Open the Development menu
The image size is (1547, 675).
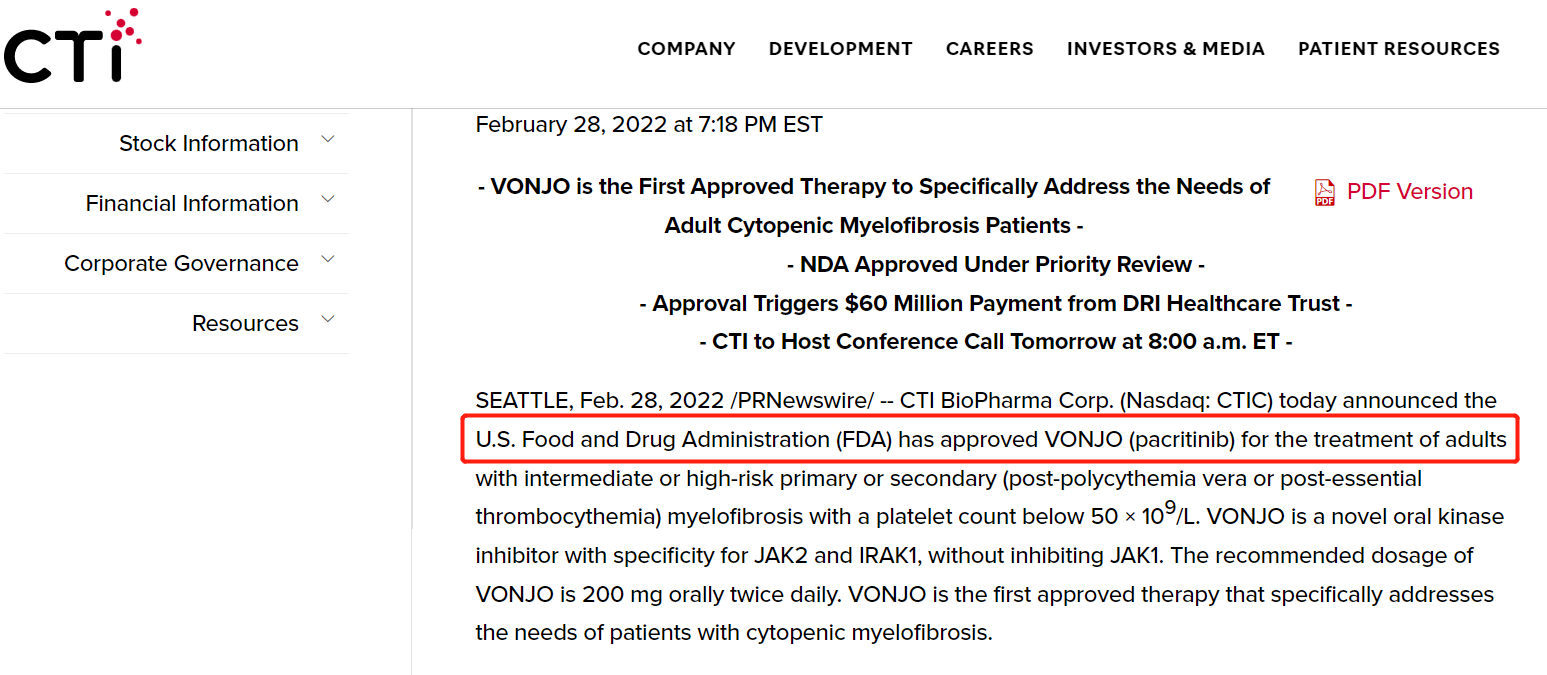840,49
